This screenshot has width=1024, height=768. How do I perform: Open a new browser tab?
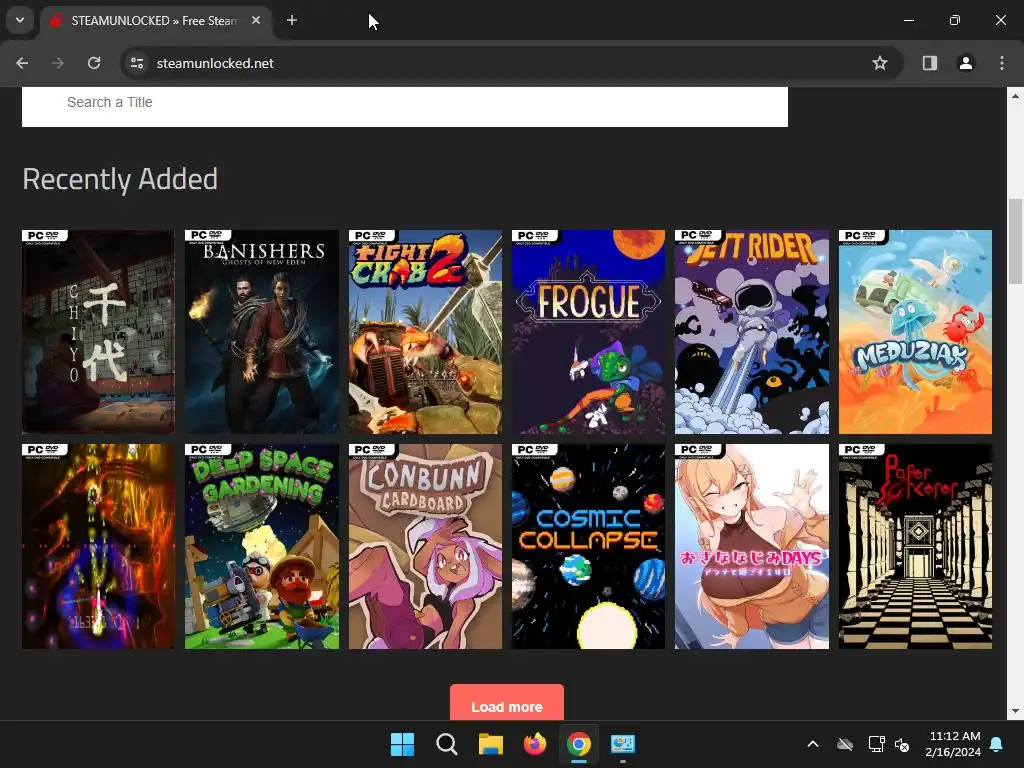[292, 21]
